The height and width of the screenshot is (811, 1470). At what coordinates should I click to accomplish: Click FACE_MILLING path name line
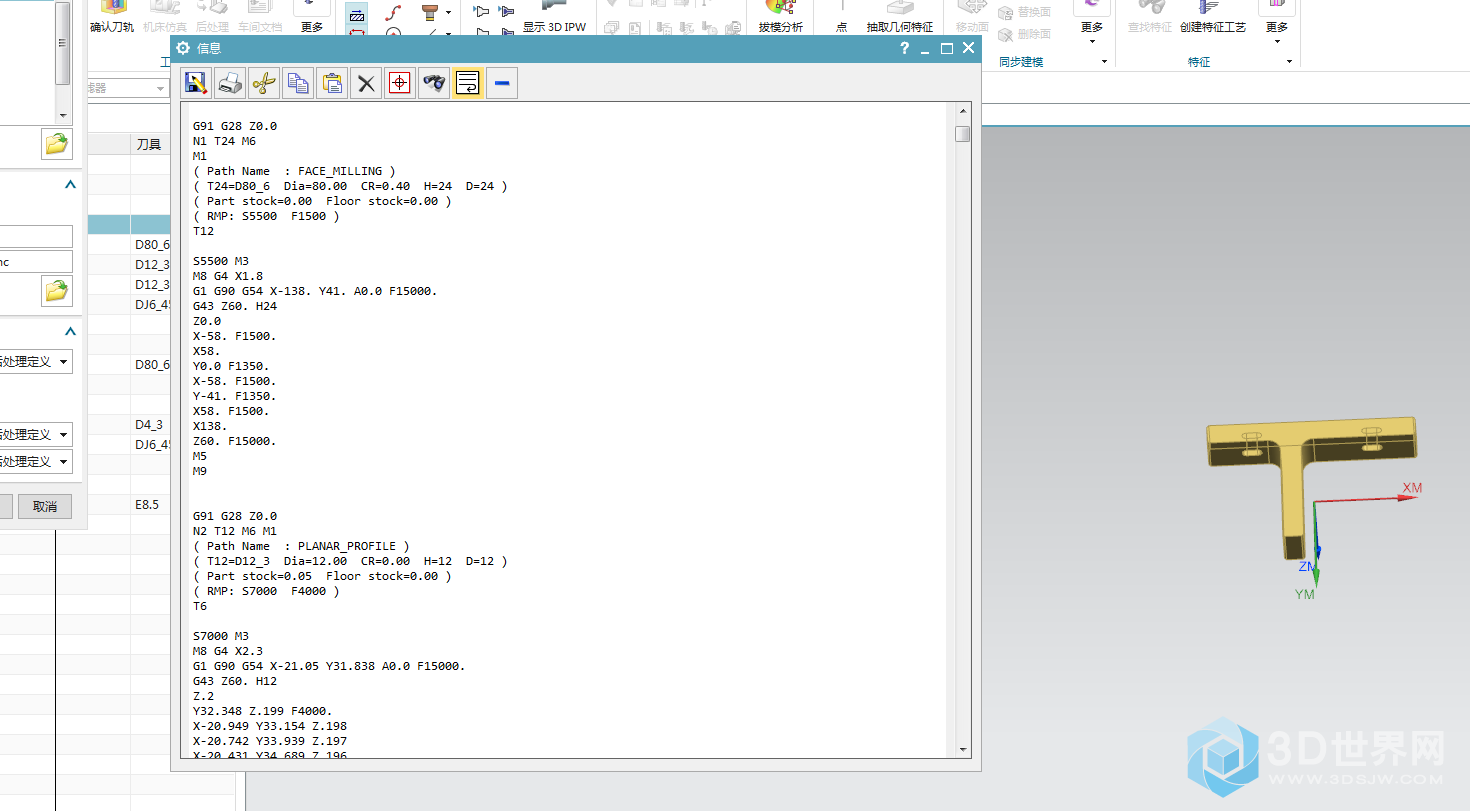(294, 171)
